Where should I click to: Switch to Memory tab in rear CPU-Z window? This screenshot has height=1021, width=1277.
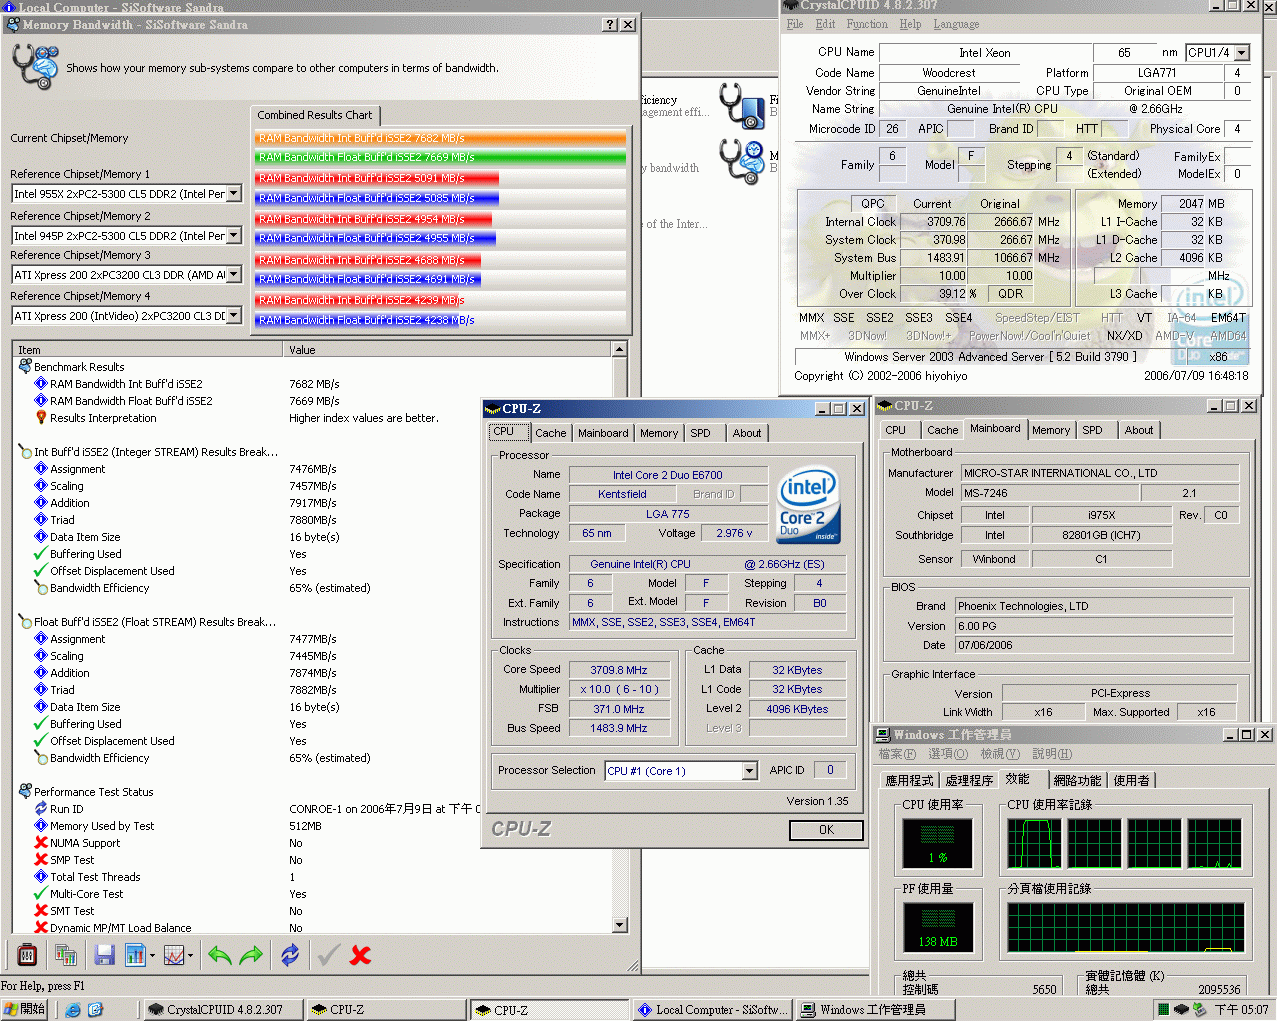pos(1051,430)
